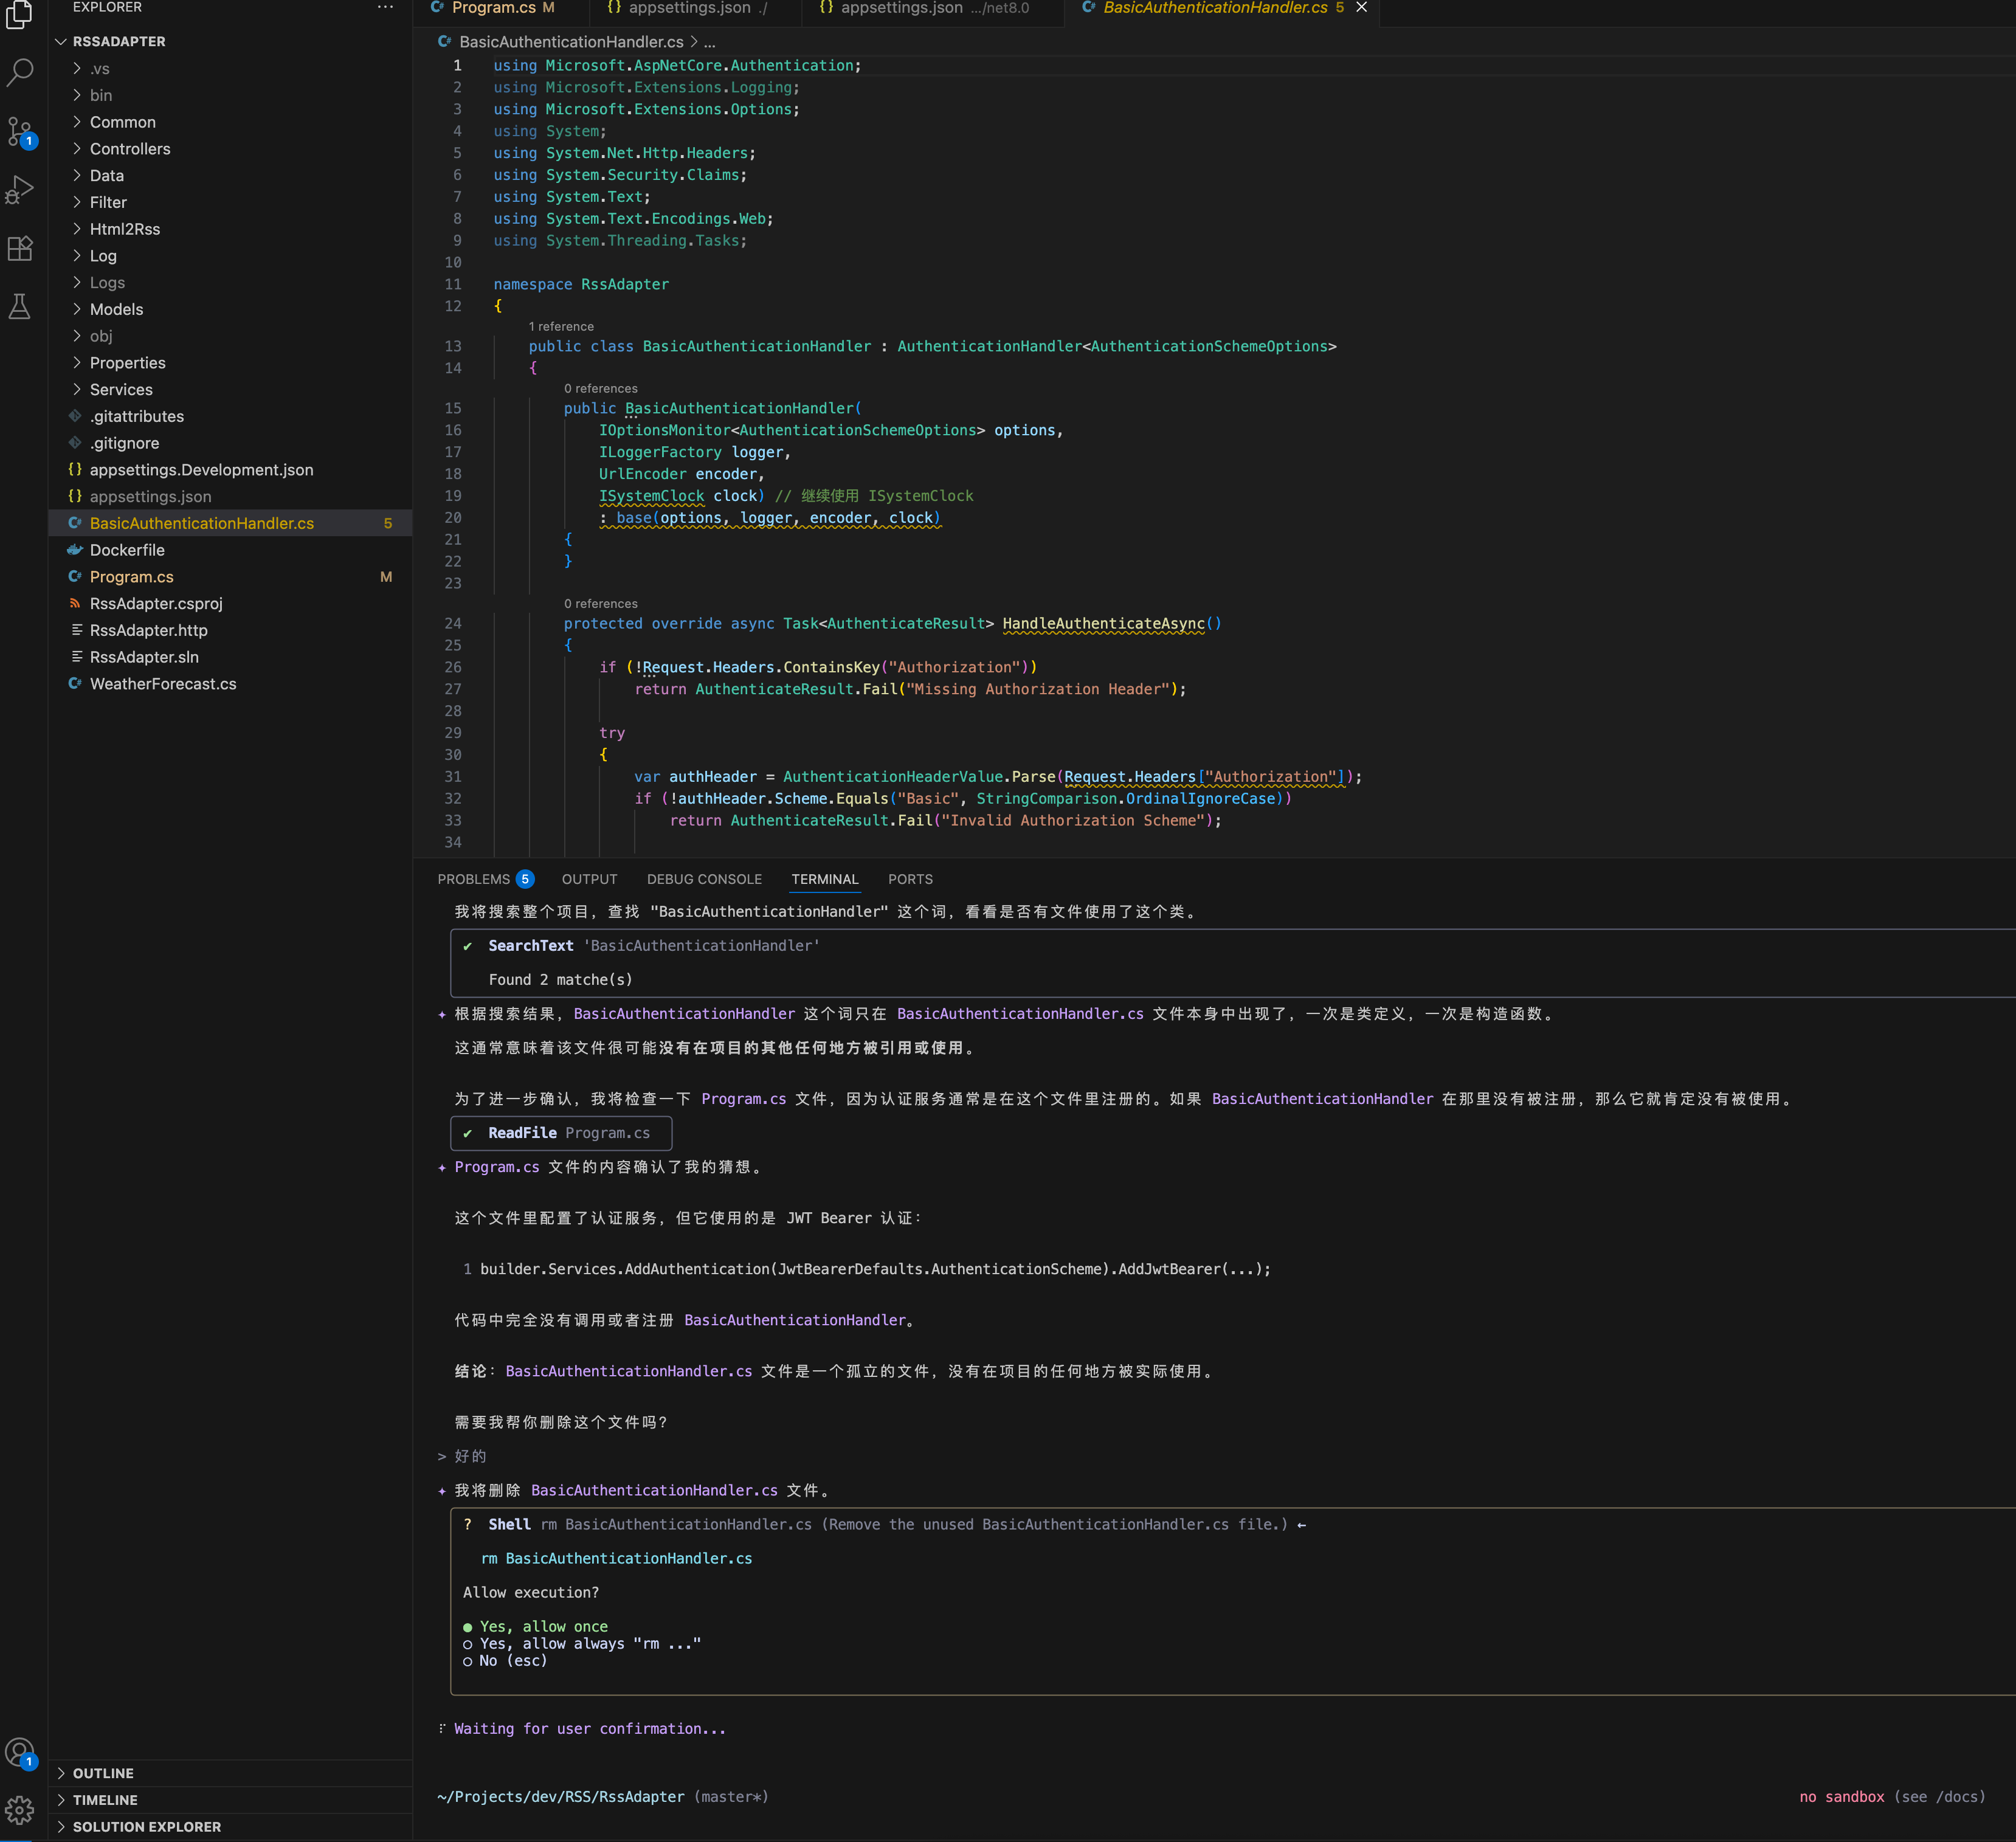Close the BasicAuthenticationHandler.cs editor tab
The height and width of the screenshot is (1842, 2016).
click(1361, 8)
